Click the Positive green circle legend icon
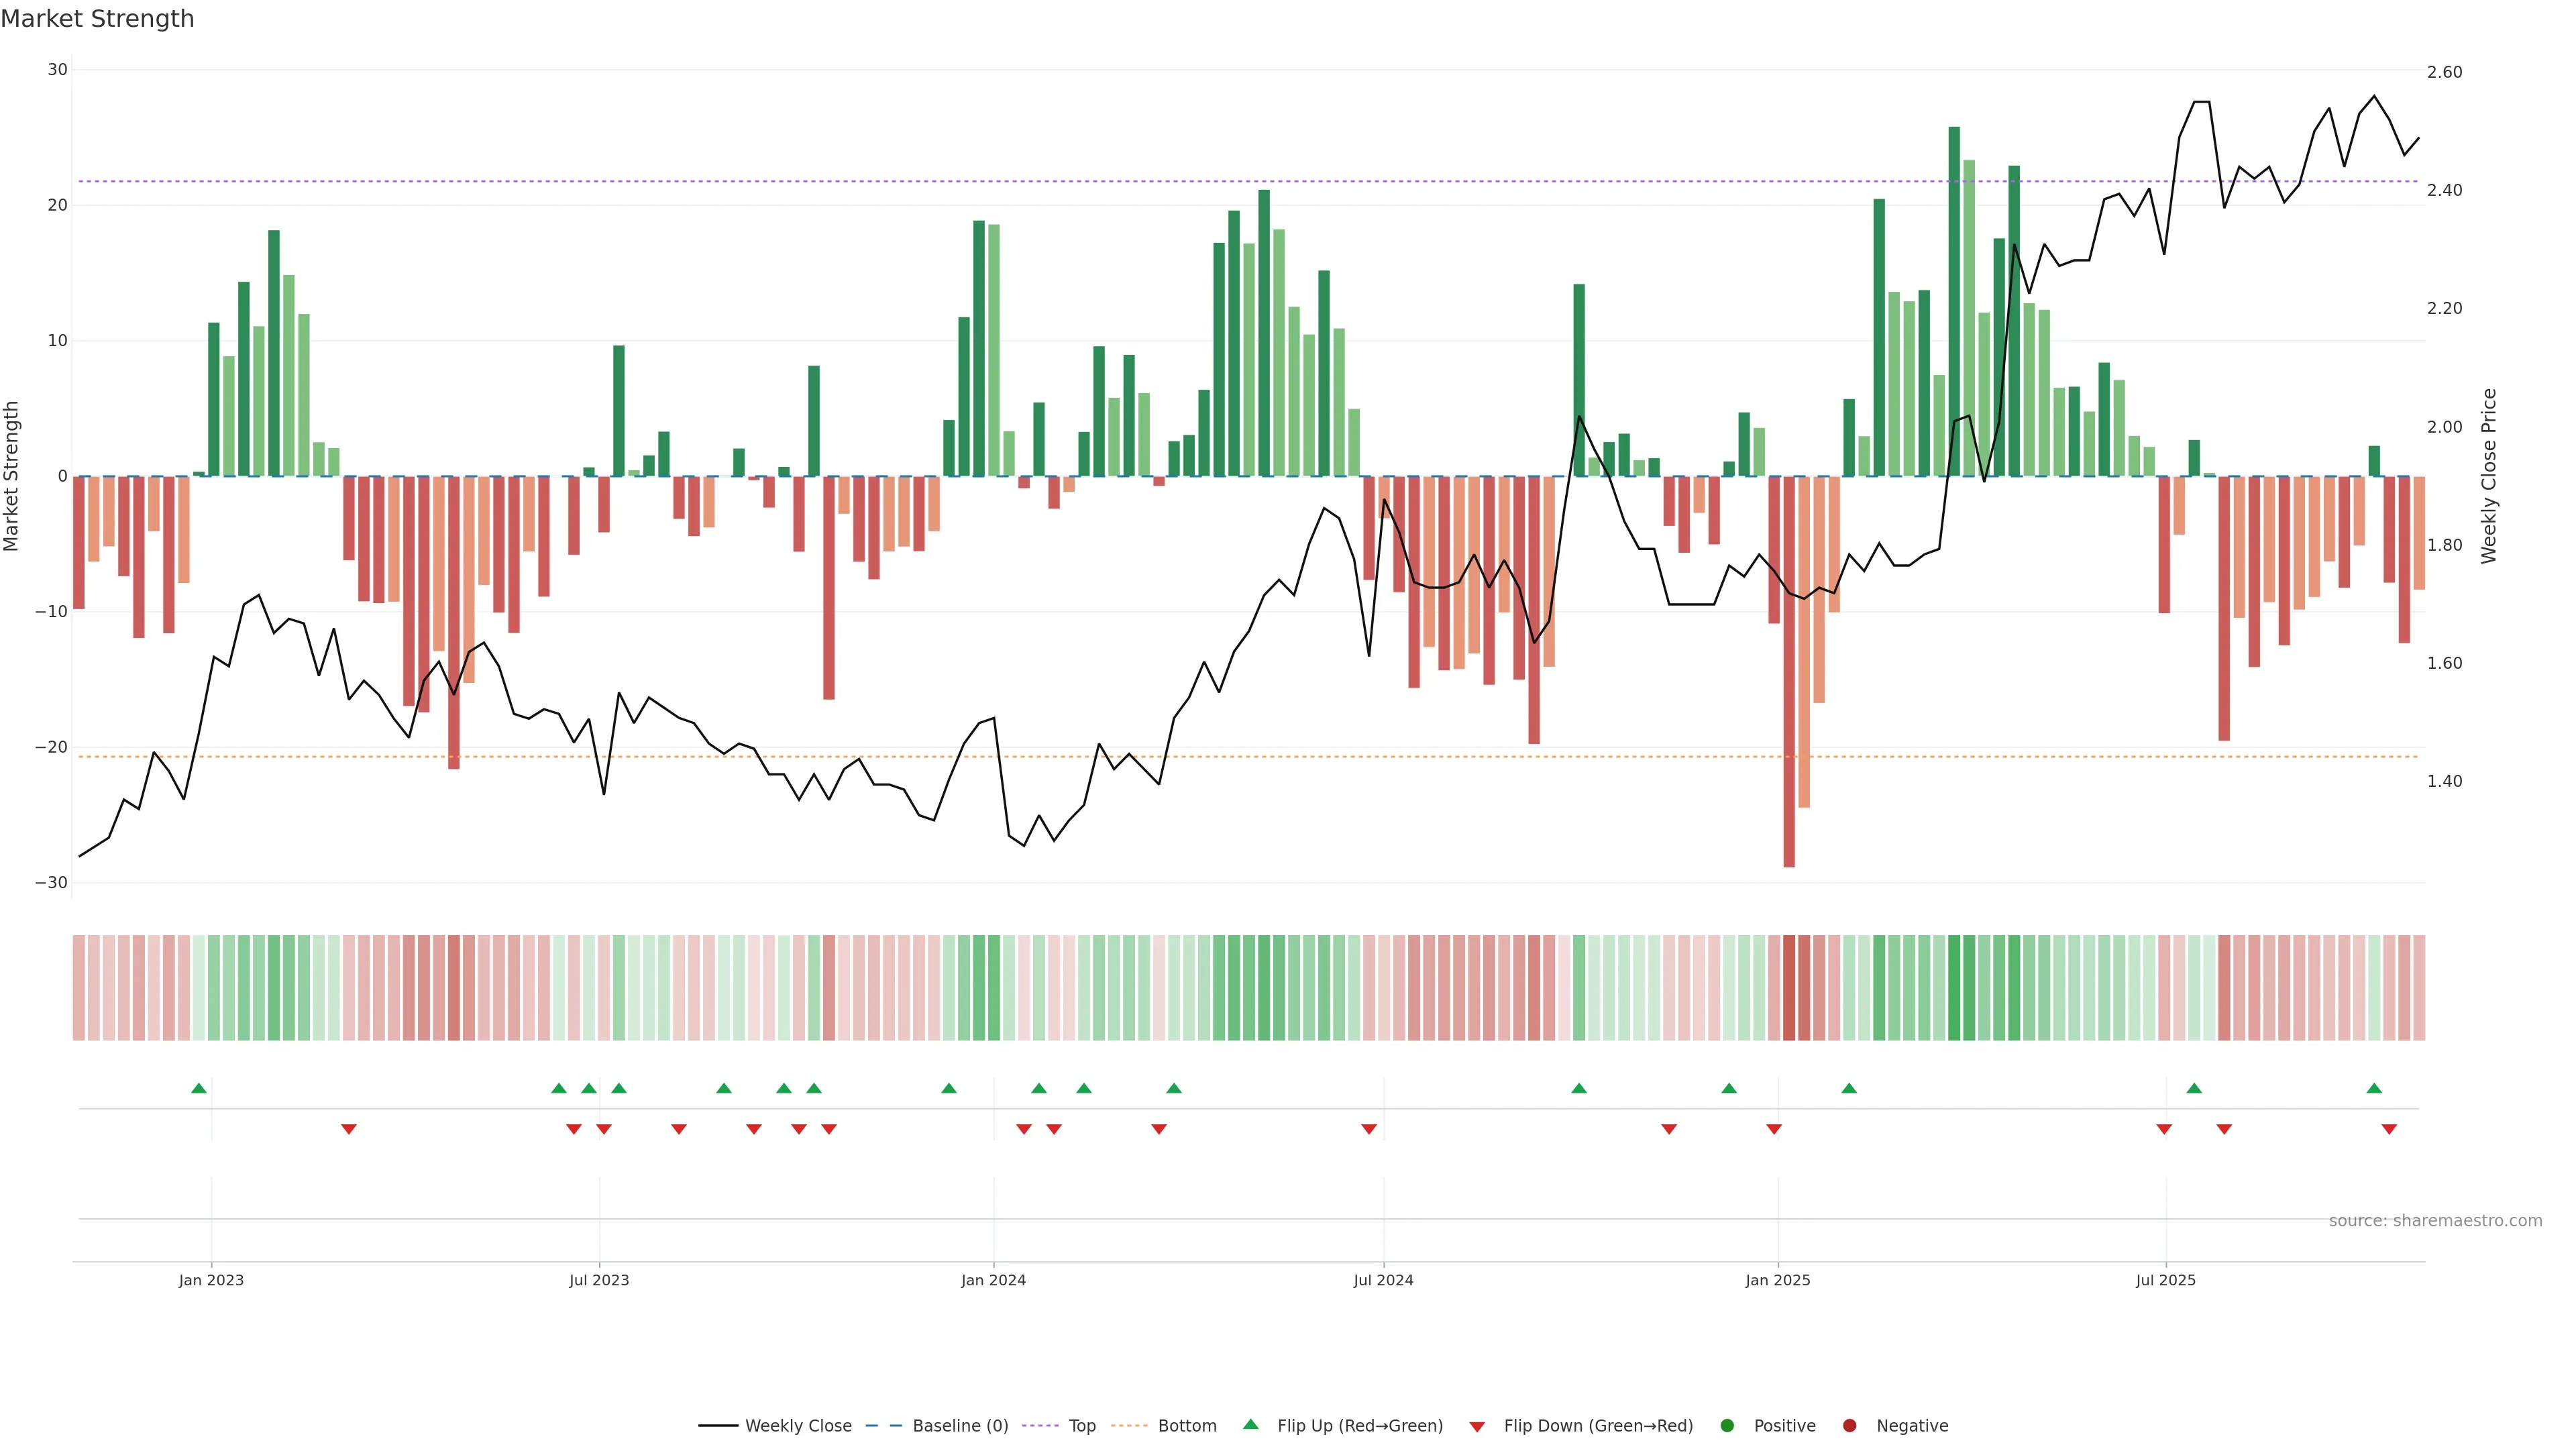Image resolution: width=2576 pixels, height=1449 pixels. tap(1727, 1425)
